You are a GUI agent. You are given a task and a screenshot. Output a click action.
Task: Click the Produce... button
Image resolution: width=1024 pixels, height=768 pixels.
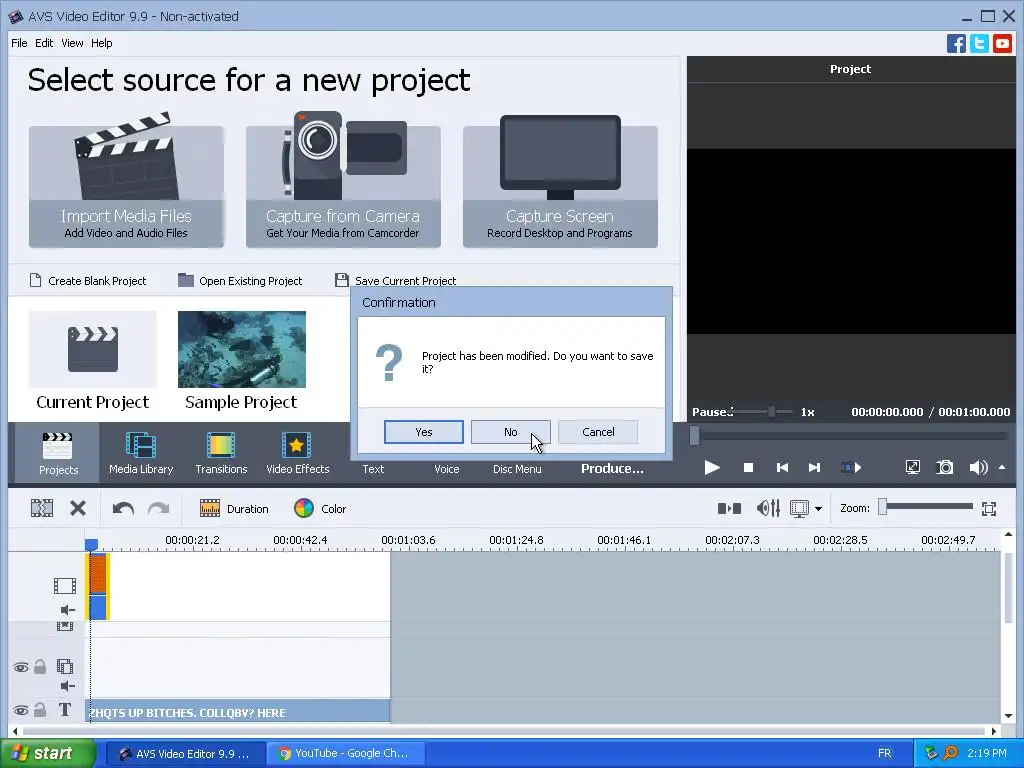pyautogui.click(x=612, y=468)
